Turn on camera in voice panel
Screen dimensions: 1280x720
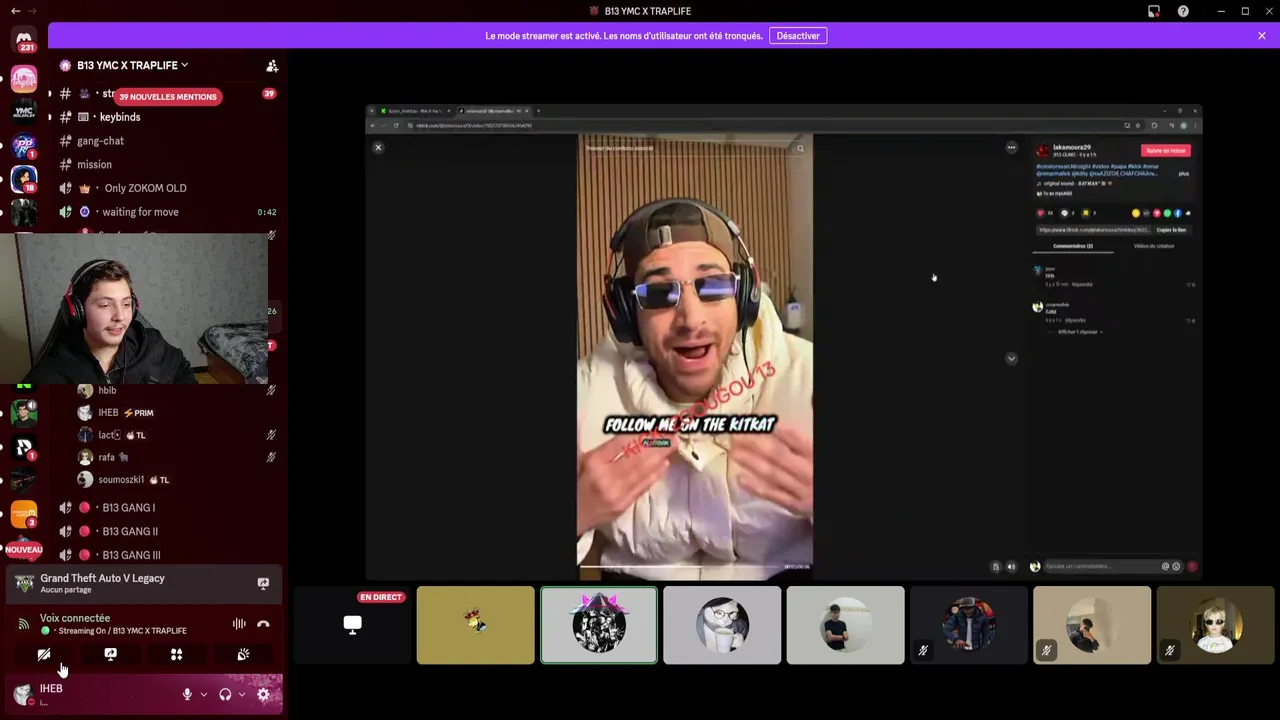point(44,655)
